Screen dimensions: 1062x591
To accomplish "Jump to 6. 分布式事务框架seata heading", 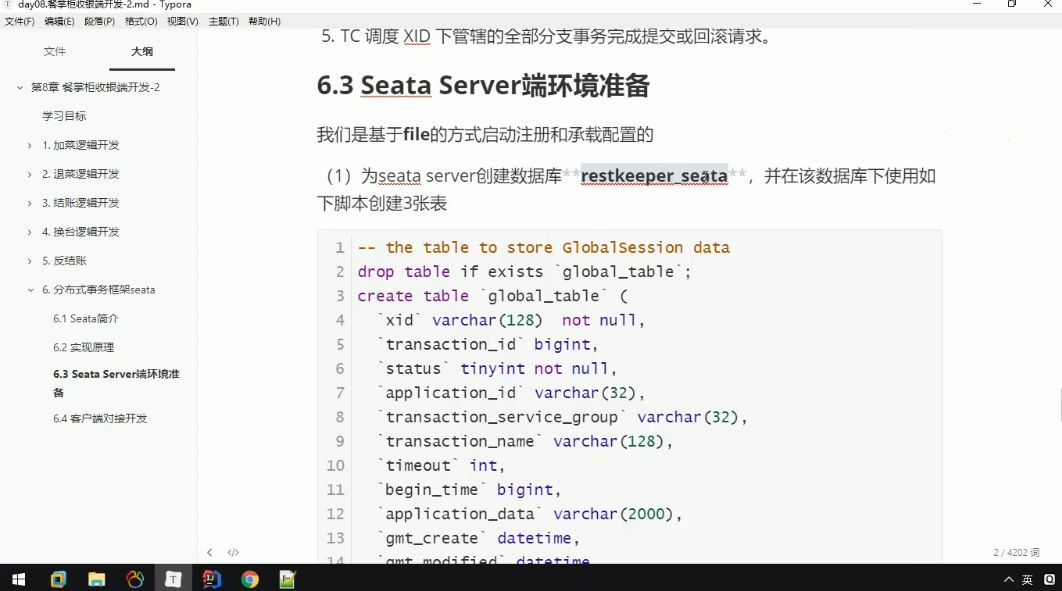I will click(x=99, y=290).
